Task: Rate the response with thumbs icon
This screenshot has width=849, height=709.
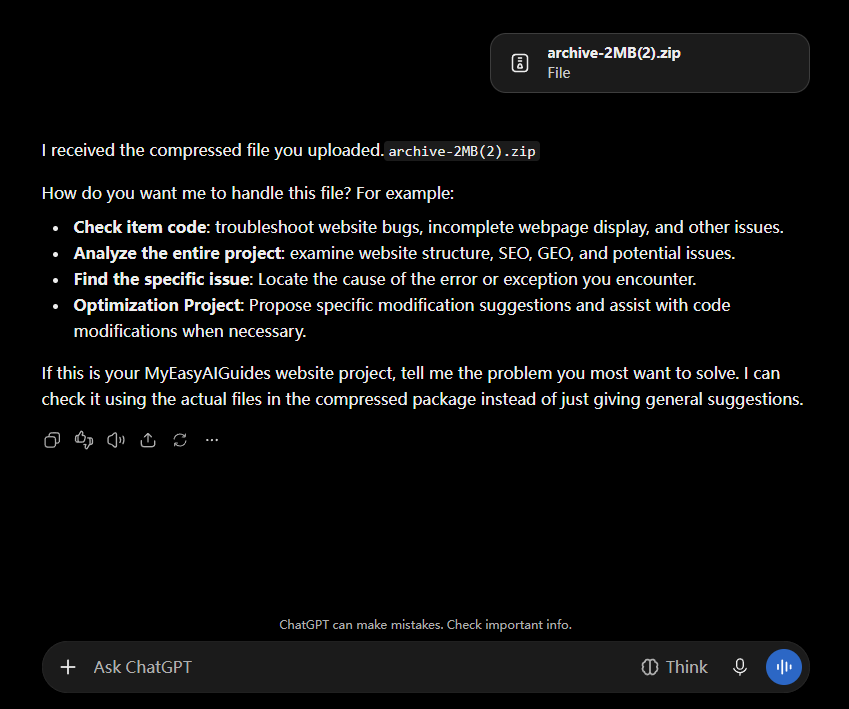Action: (84, 440)
